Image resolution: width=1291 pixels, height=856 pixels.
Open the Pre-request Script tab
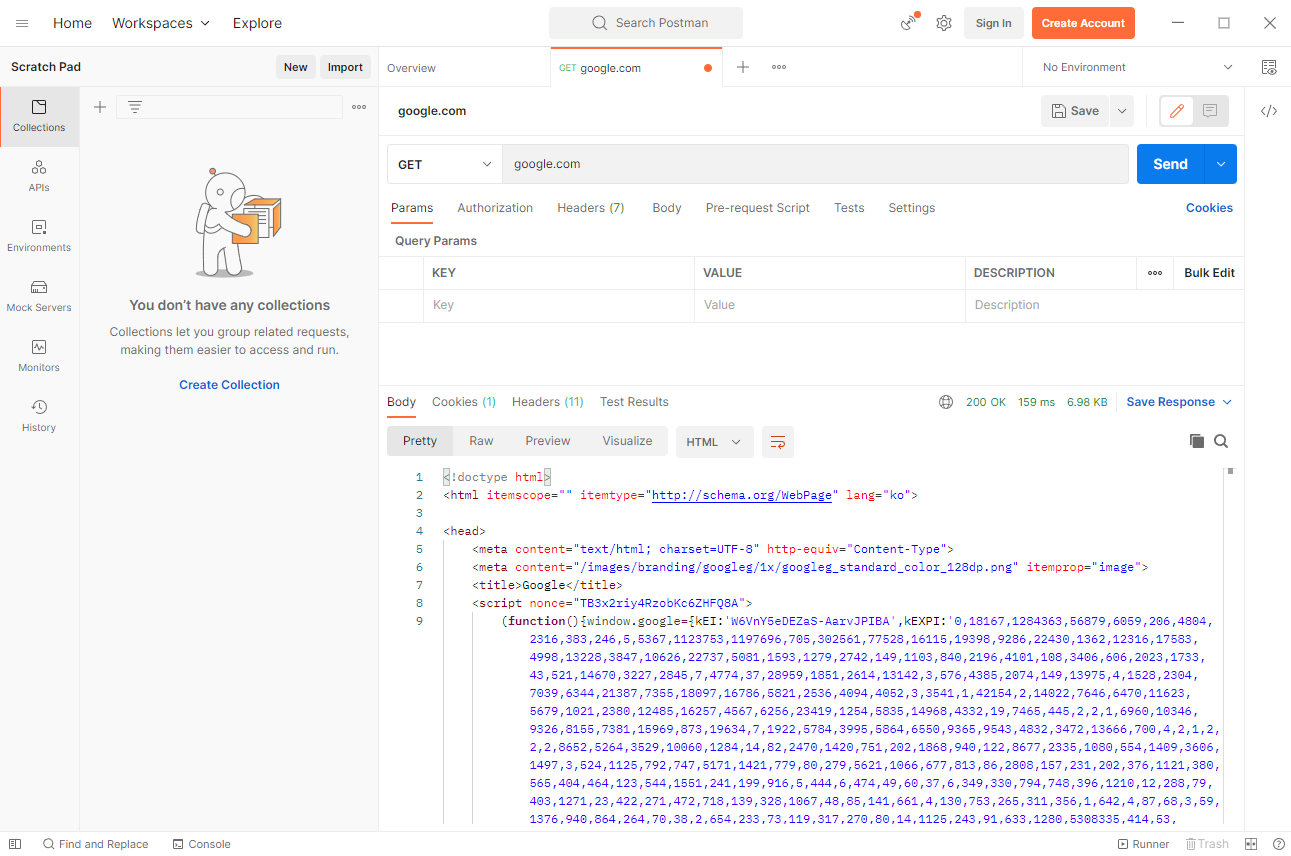758,208
